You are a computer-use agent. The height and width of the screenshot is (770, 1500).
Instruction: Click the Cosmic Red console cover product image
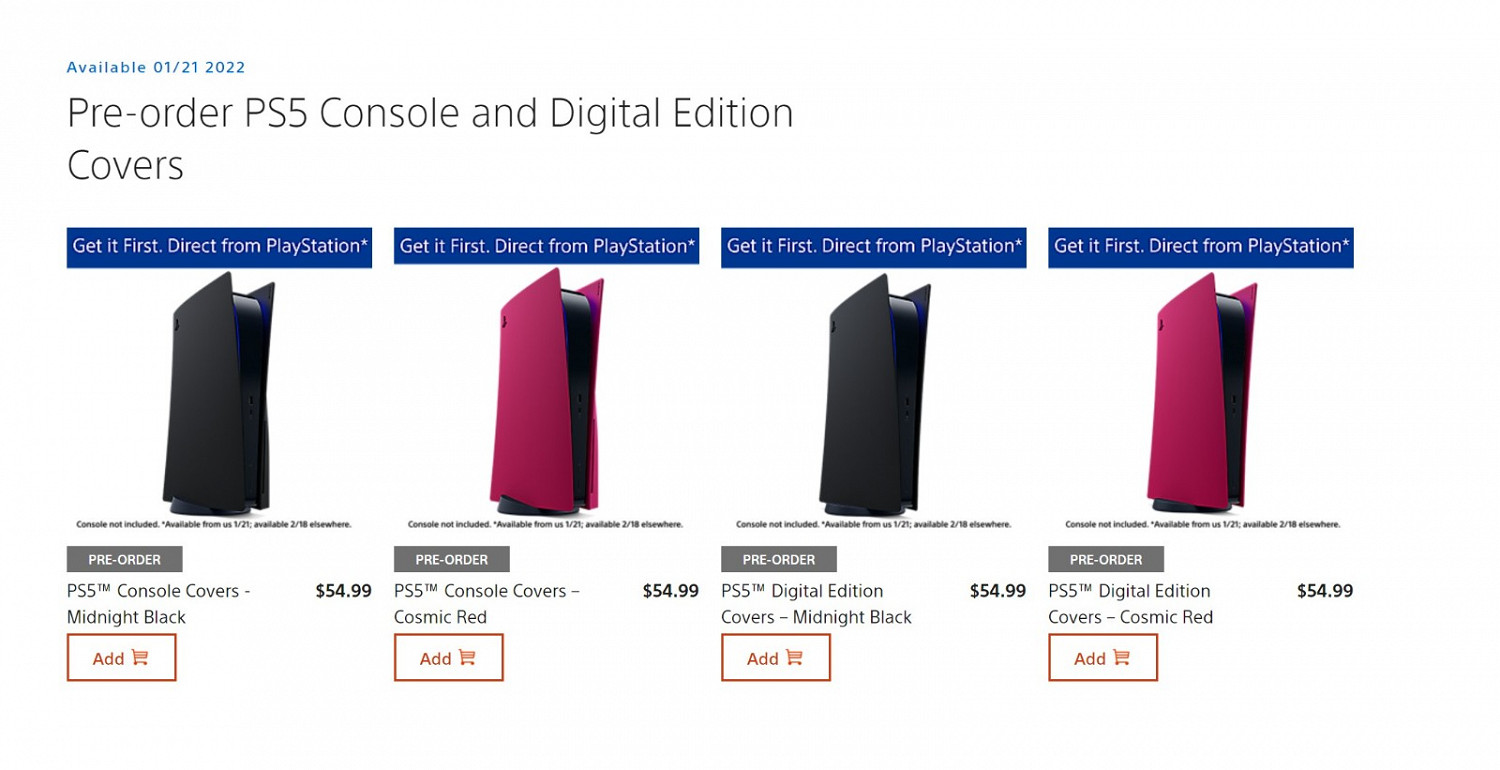[x=545, y=395]
